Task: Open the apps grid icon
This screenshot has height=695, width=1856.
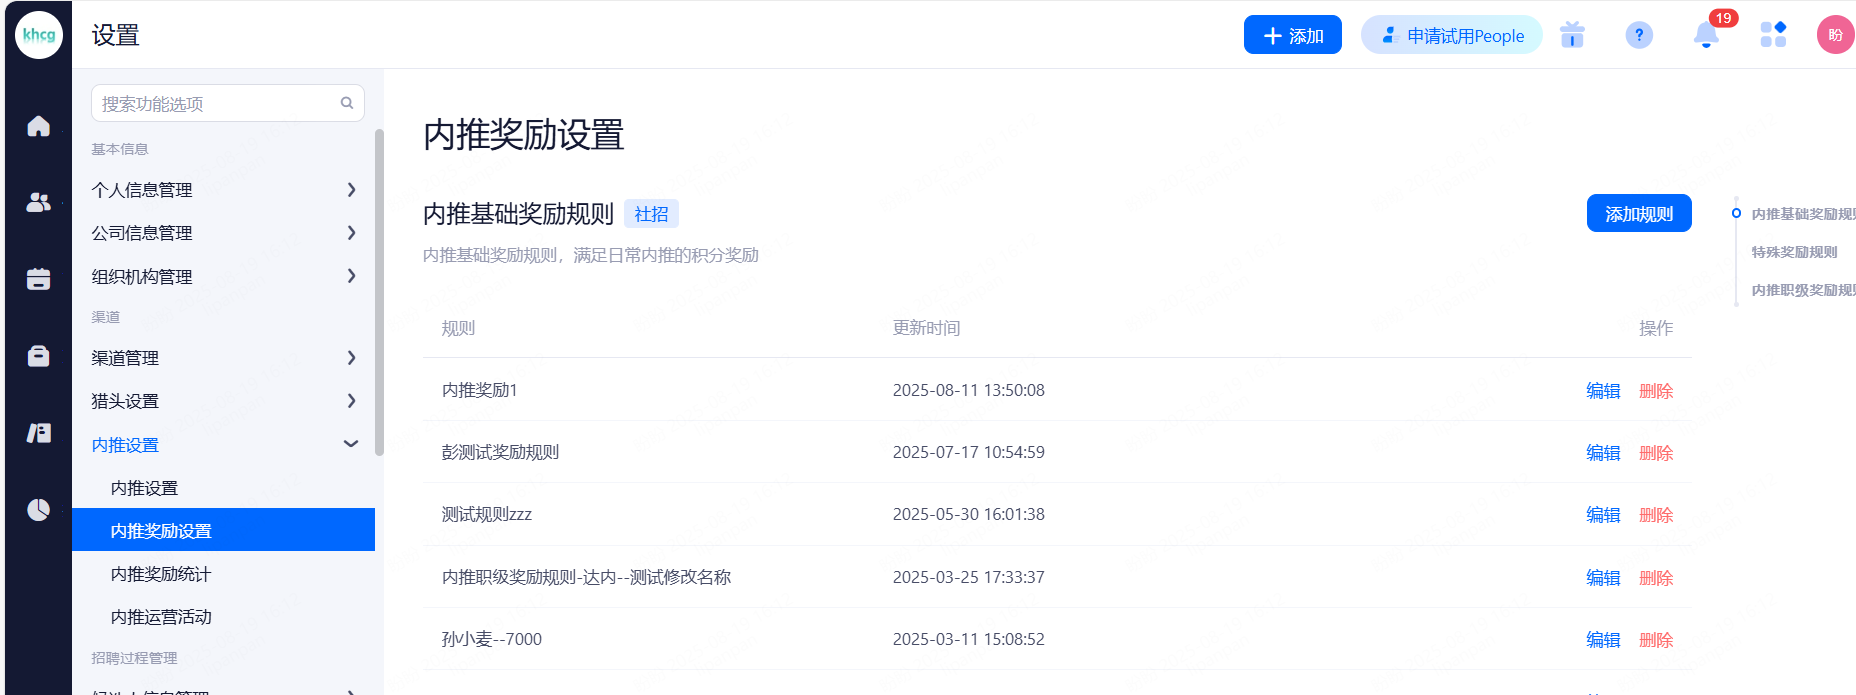Action: click(x=1773, y=35)
